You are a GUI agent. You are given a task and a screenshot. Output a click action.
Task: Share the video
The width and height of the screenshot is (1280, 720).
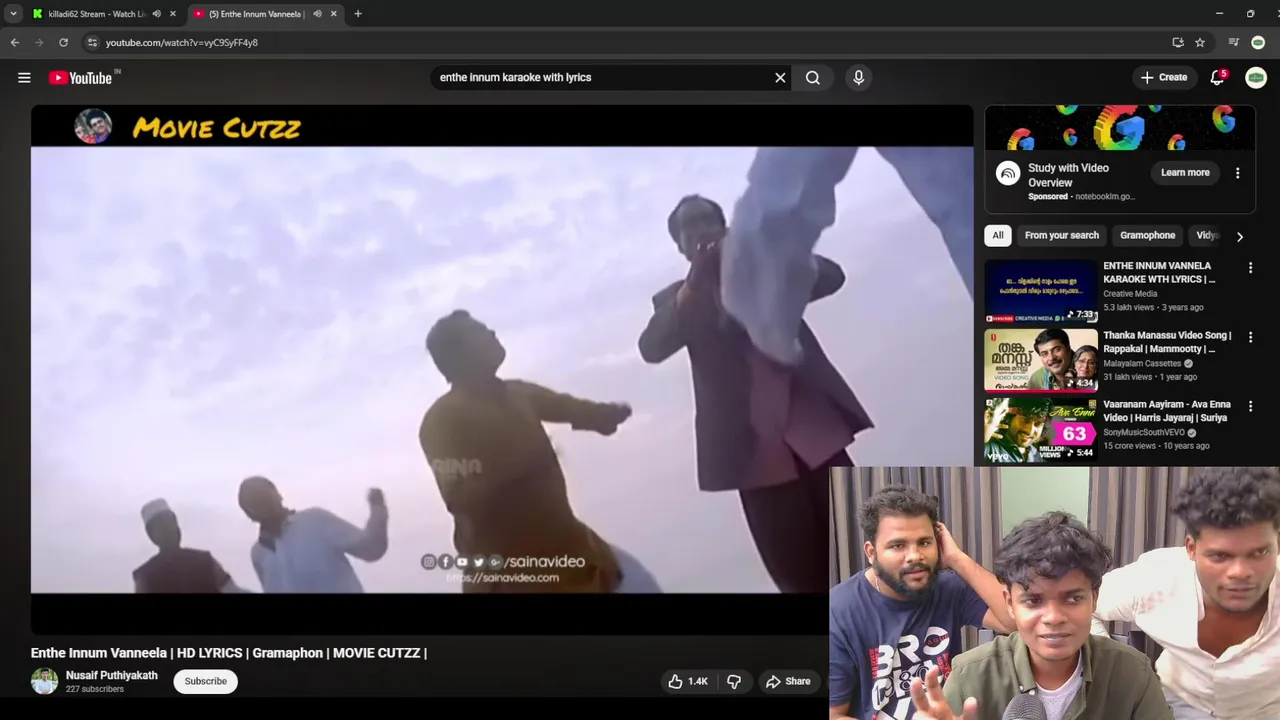tap(788, 681)
